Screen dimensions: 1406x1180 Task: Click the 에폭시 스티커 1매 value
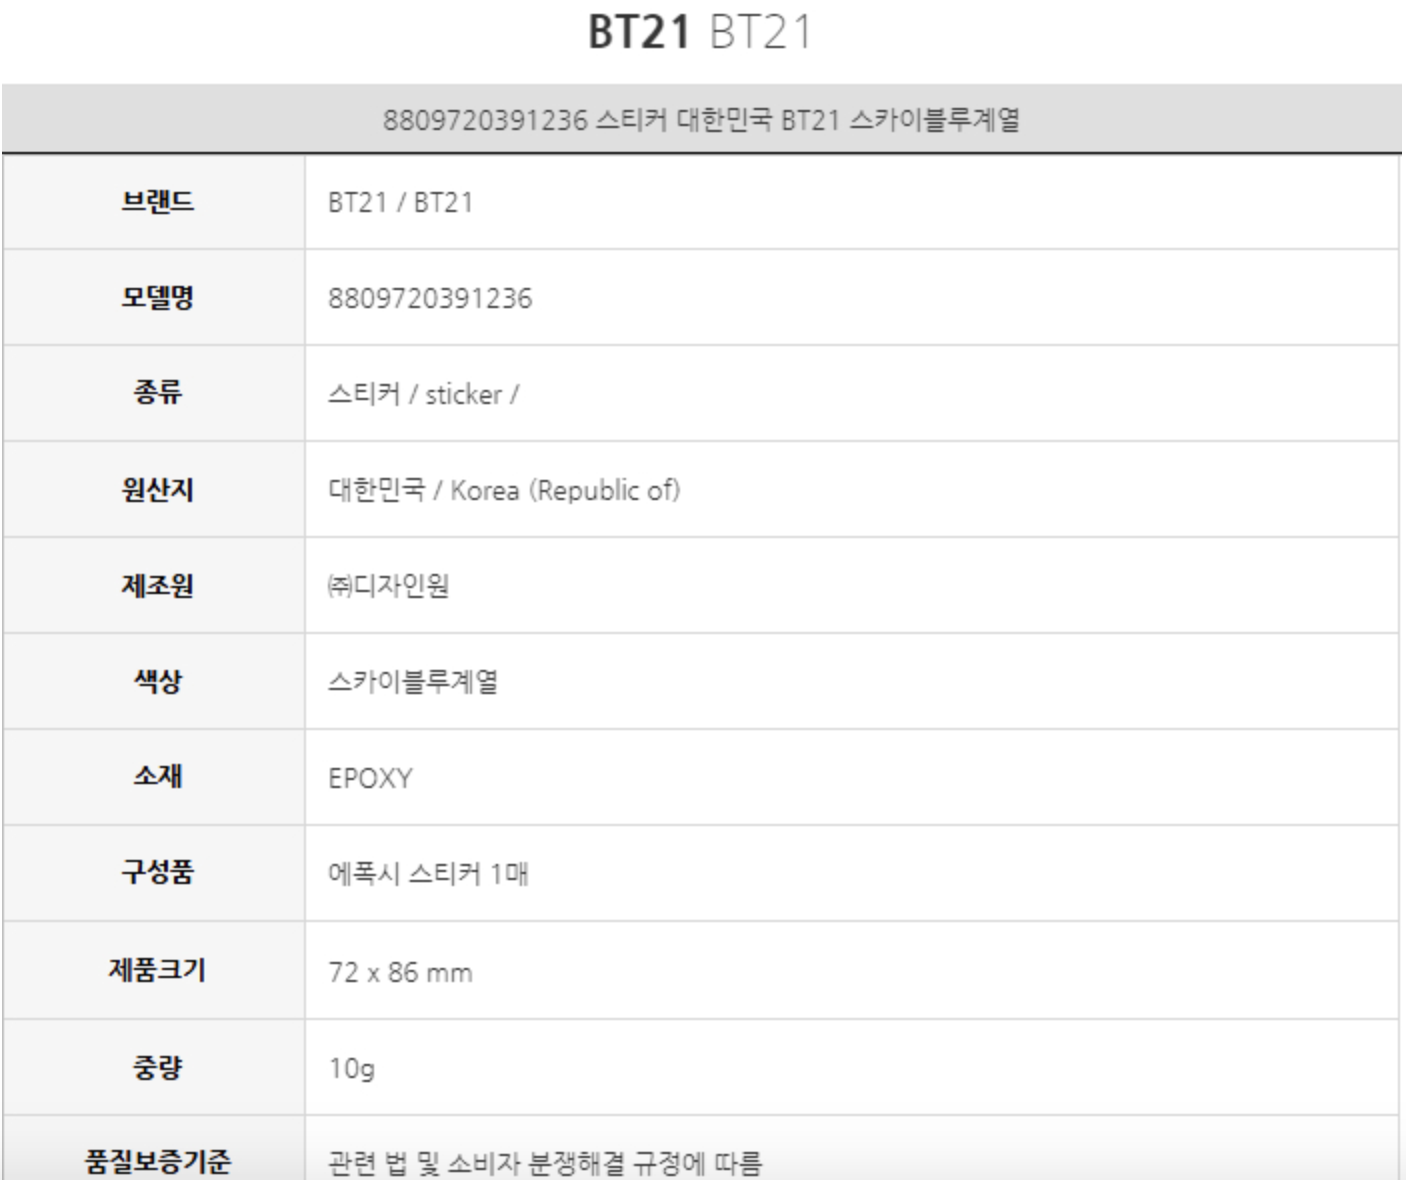click(428, 874)
